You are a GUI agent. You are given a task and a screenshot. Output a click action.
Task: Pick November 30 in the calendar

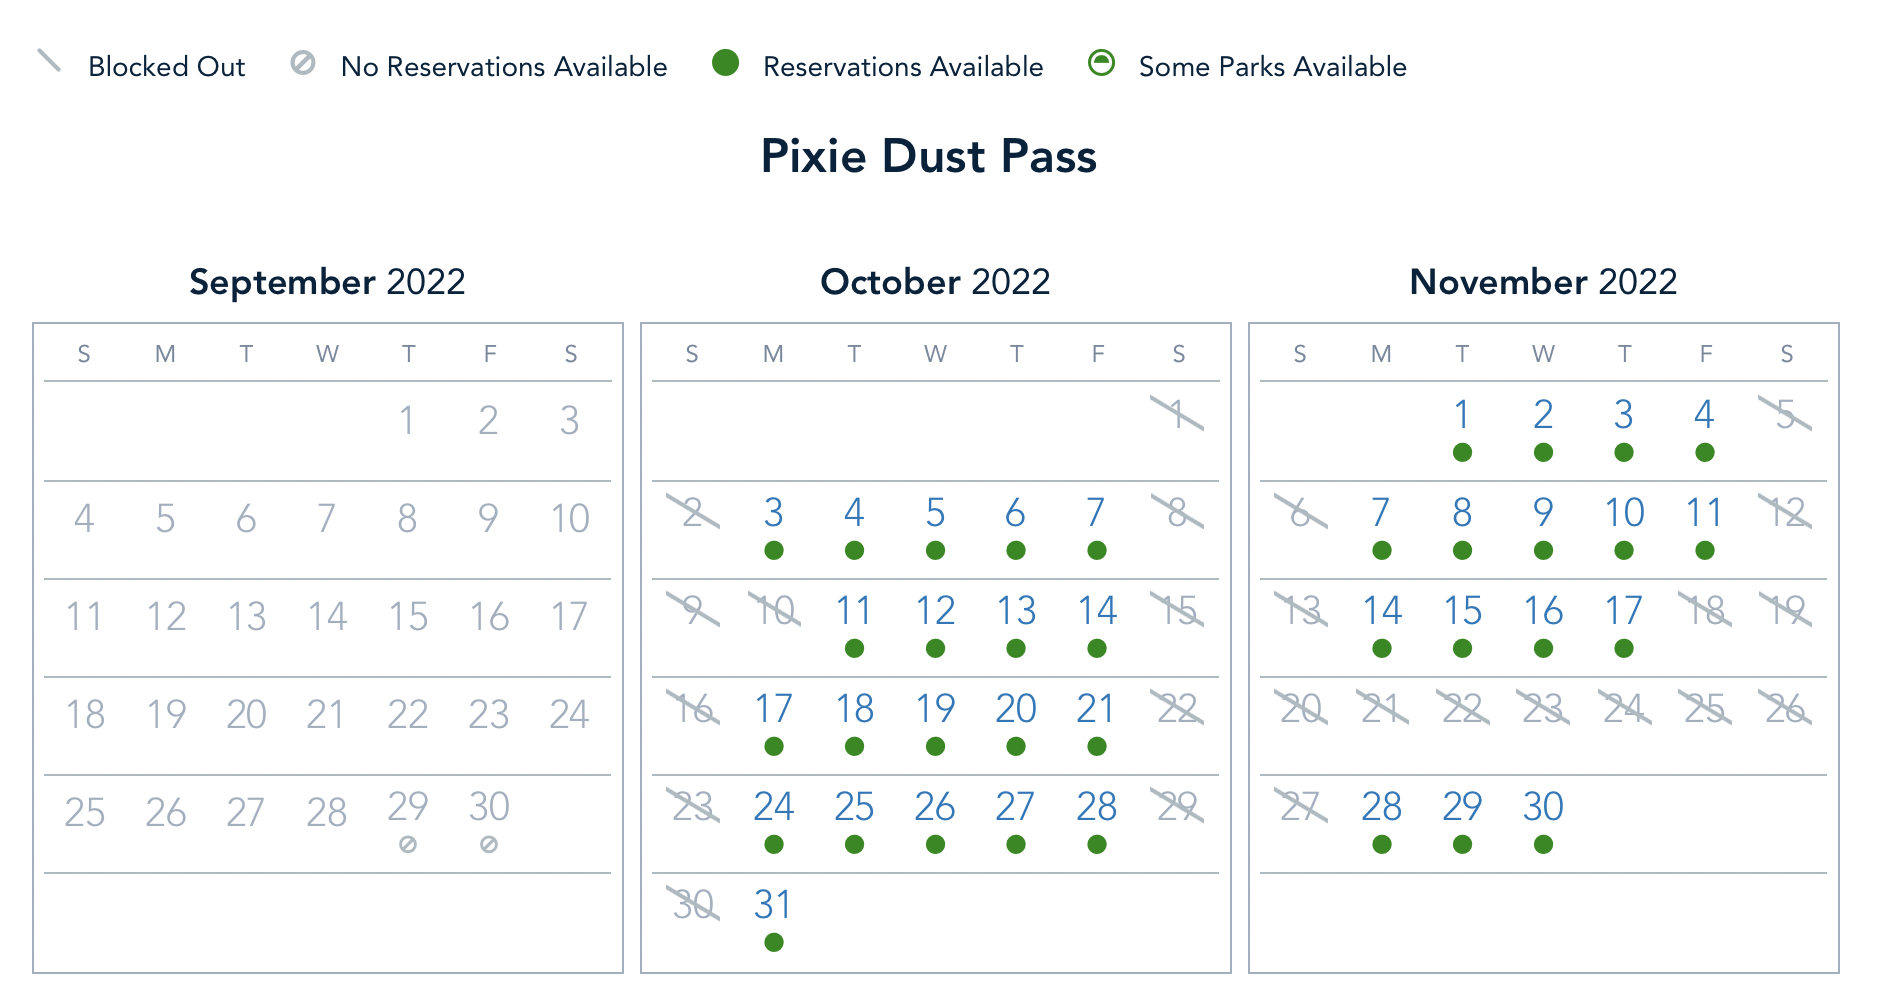(x=1543, y=807)
